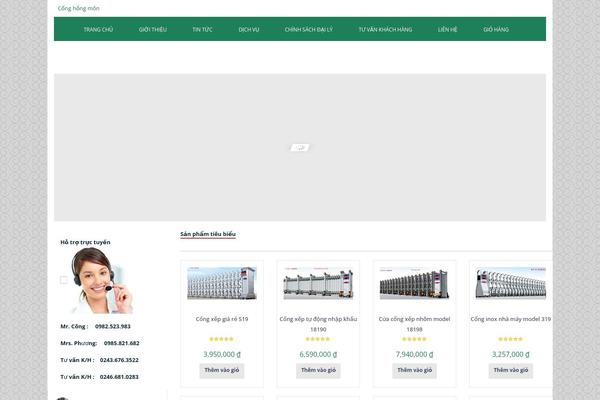
Task: Add 3,257,000 ₫ product to cart
Action: pos(511,370)
